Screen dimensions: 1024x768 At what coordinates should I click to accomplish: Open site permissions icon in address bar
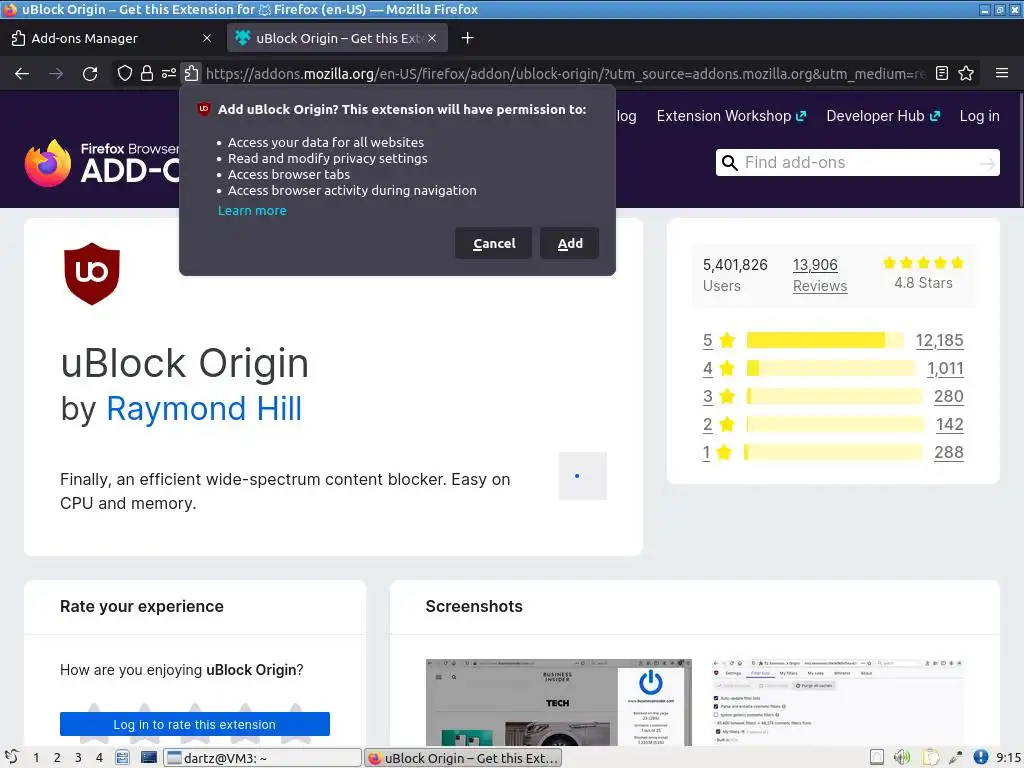[x=168, y=73]
